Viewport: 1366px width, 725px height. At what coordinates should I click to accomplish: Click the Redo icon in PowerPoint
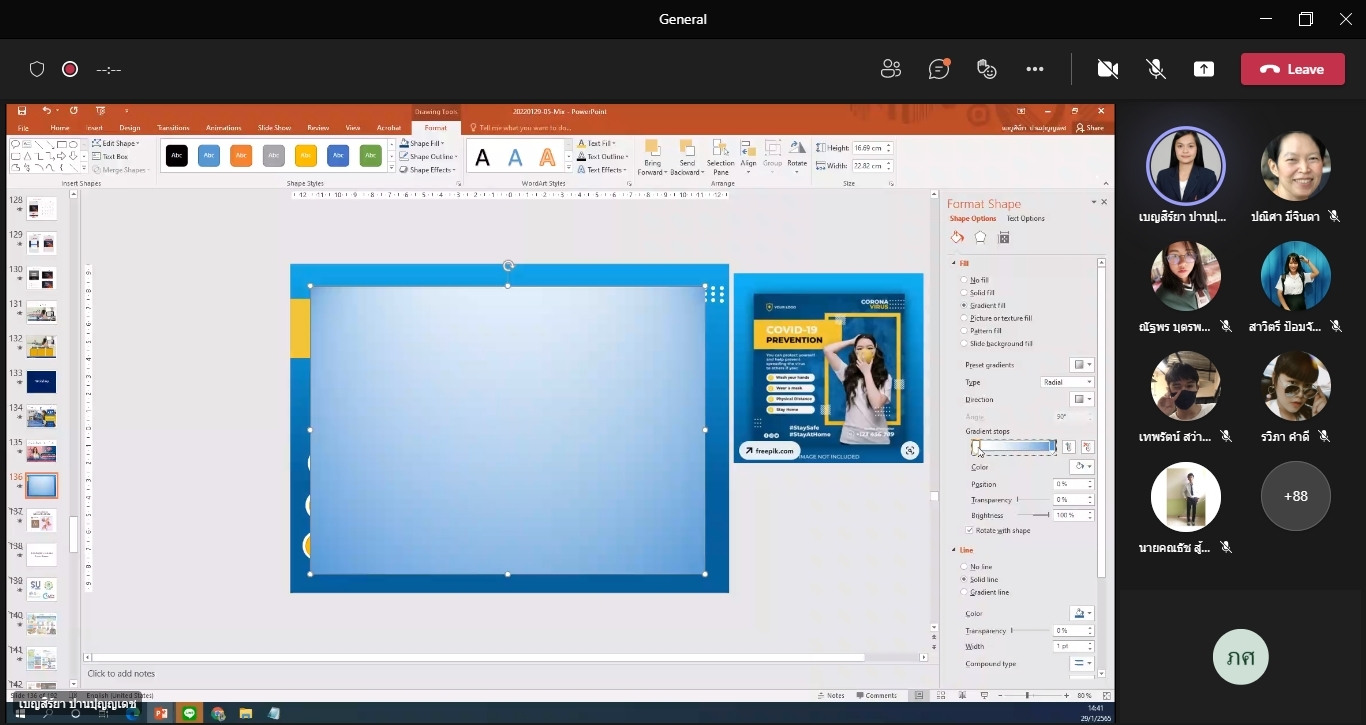(x=73, y=111)
